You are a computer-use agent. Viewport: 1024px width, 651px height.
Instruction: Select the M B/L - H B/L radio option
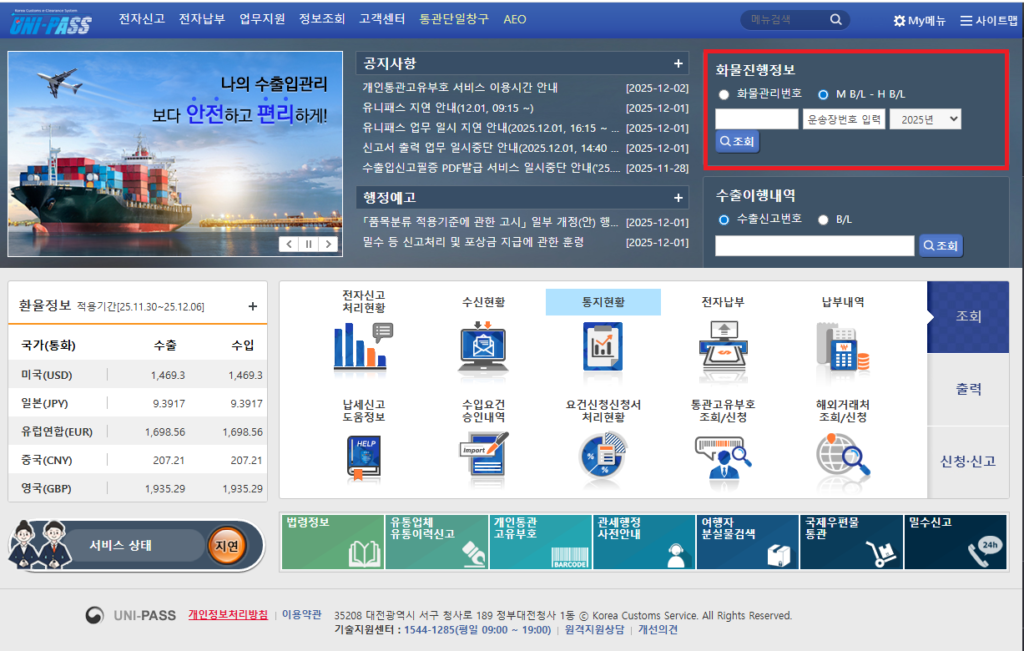click(823, 95)
